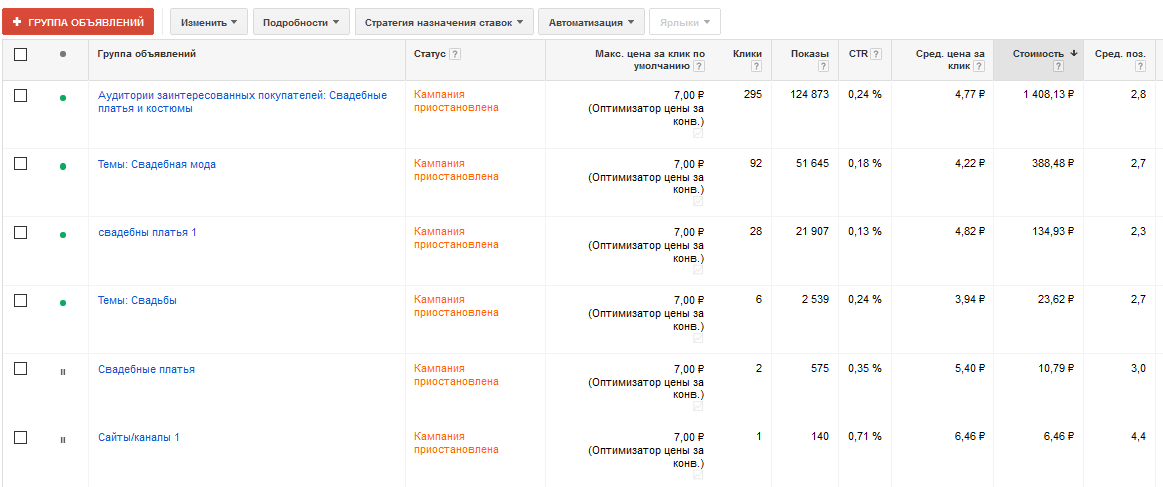Open Темы: Свадебная мода ad group
Screen dimensions: 1163x487
tap(157, 165)
